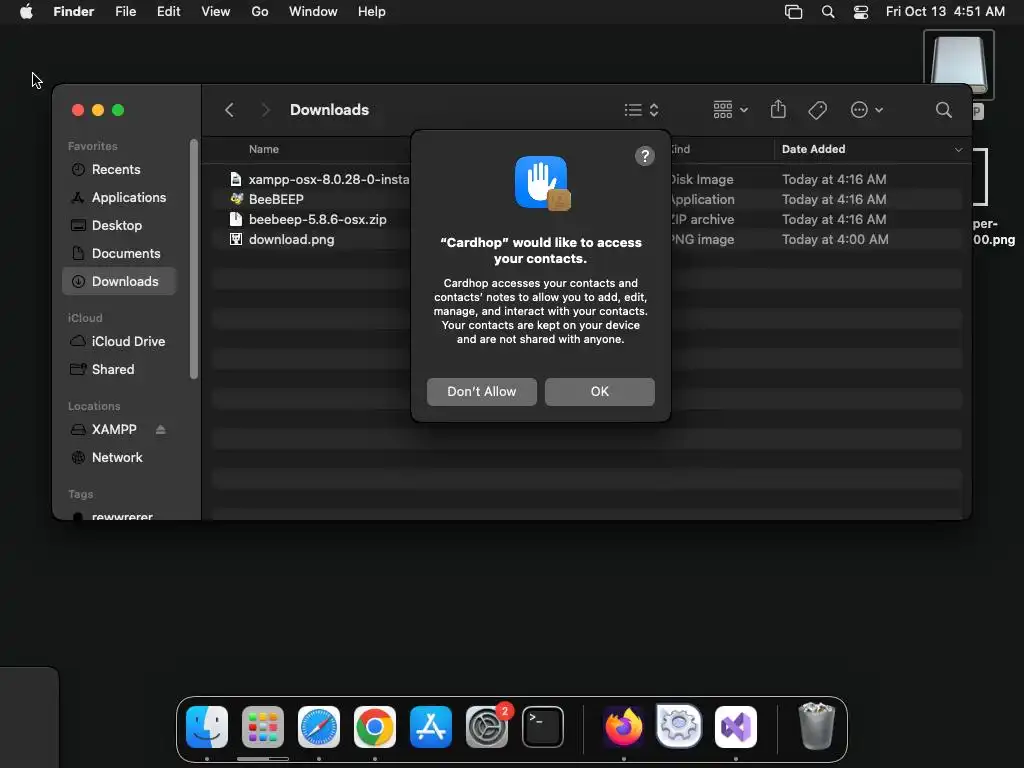This screenshot has height=768, width=1024.
Task: Open Spotlight search in menu bar
Action: tap(827, 12)
